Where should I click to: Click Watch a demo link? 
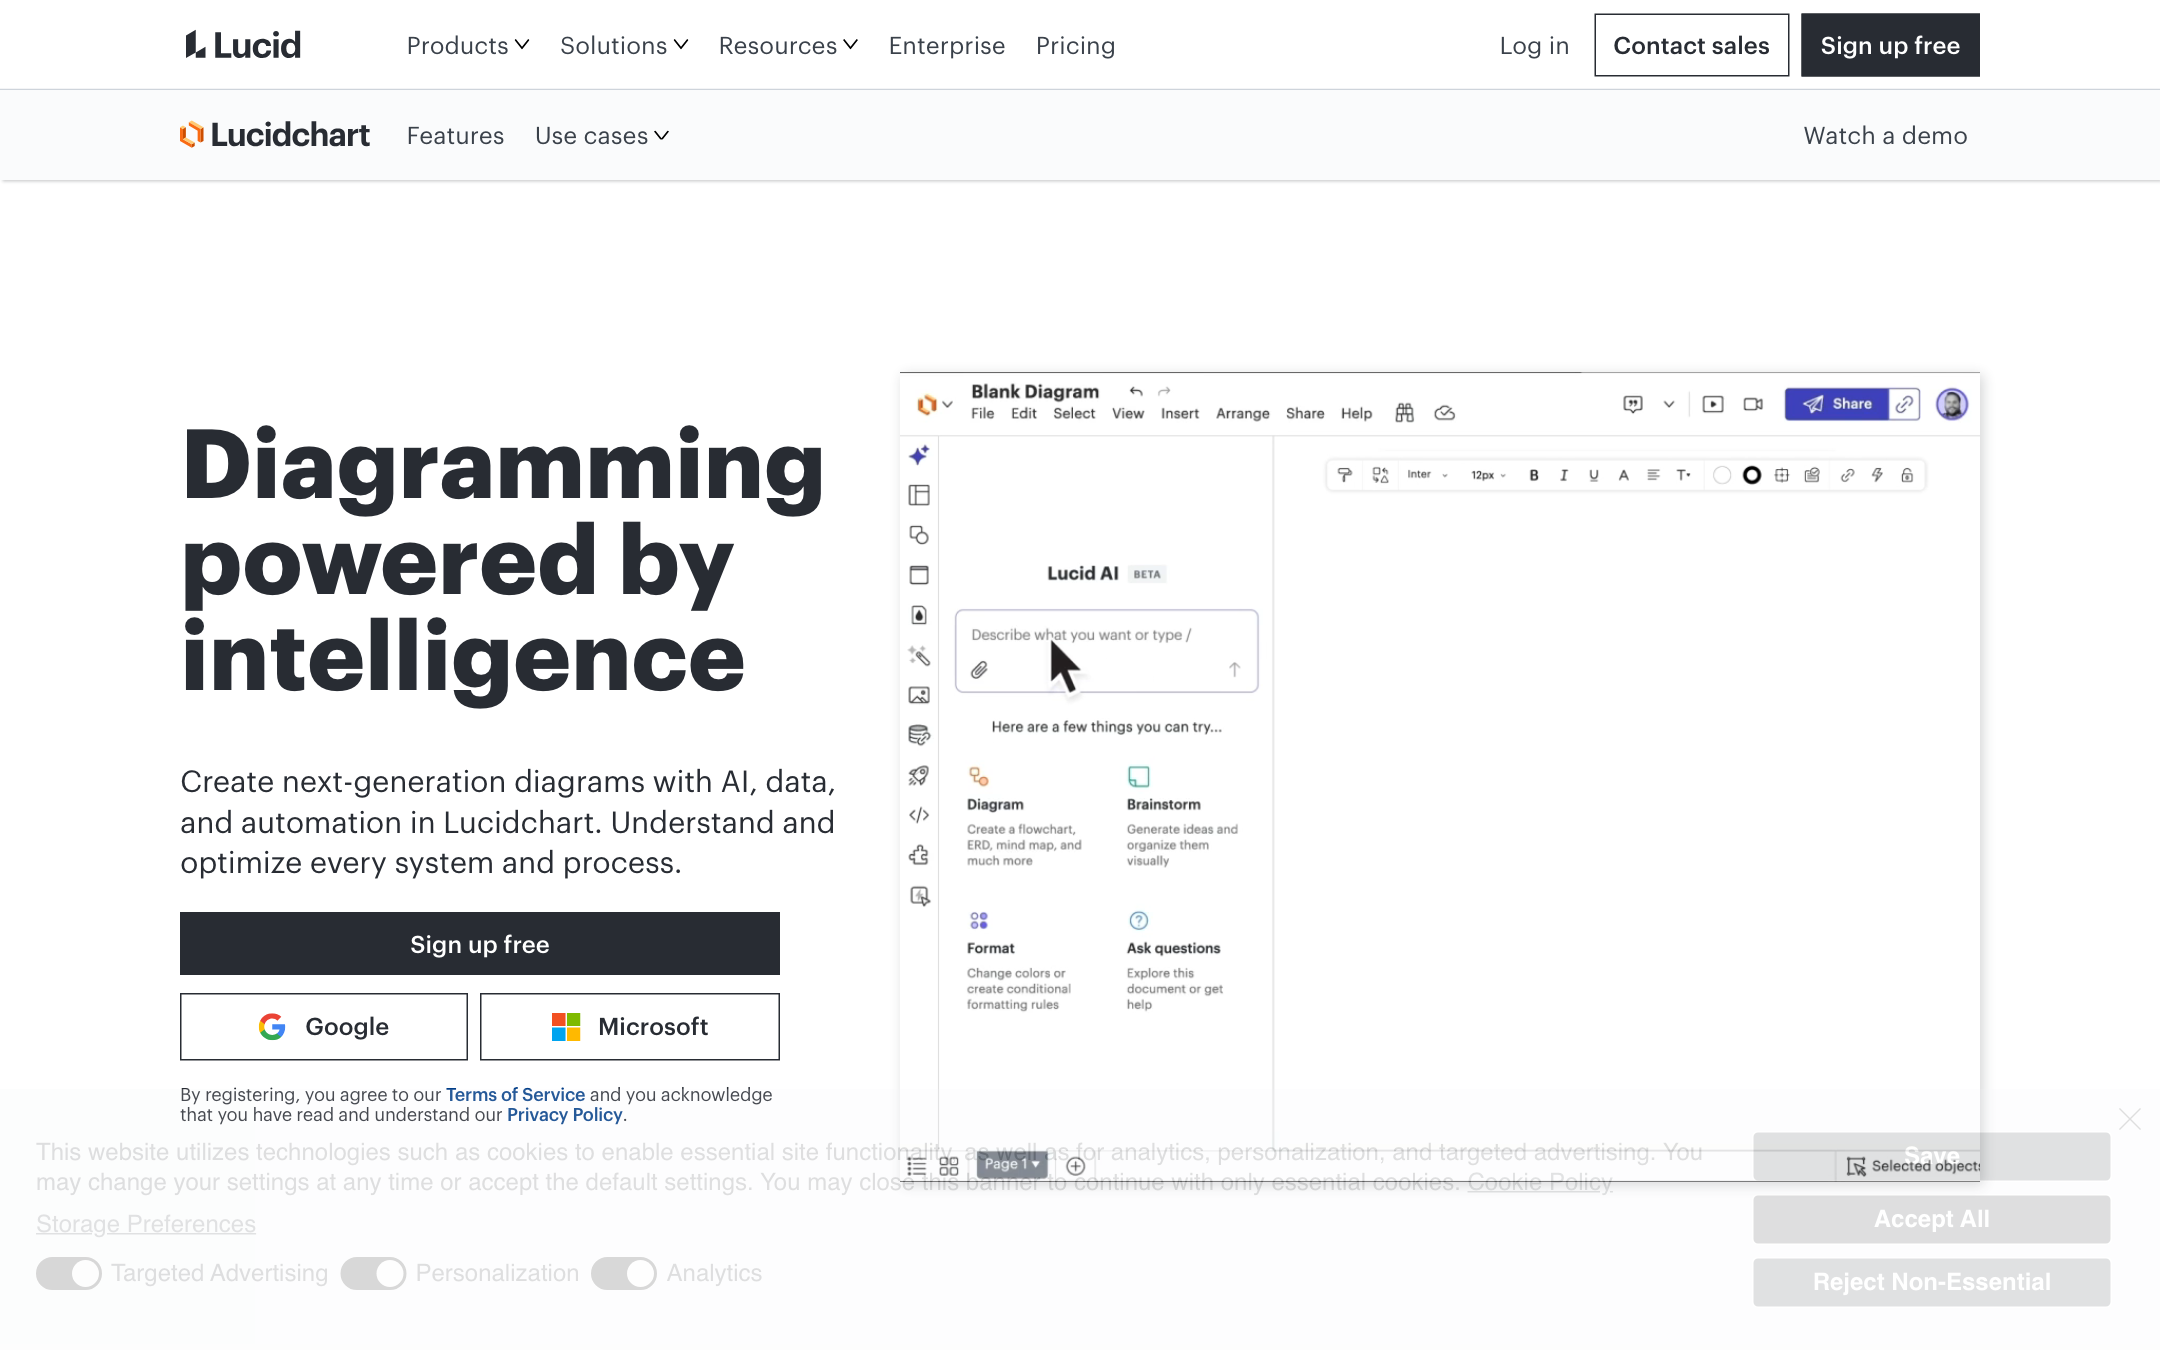coord(1885,135)
